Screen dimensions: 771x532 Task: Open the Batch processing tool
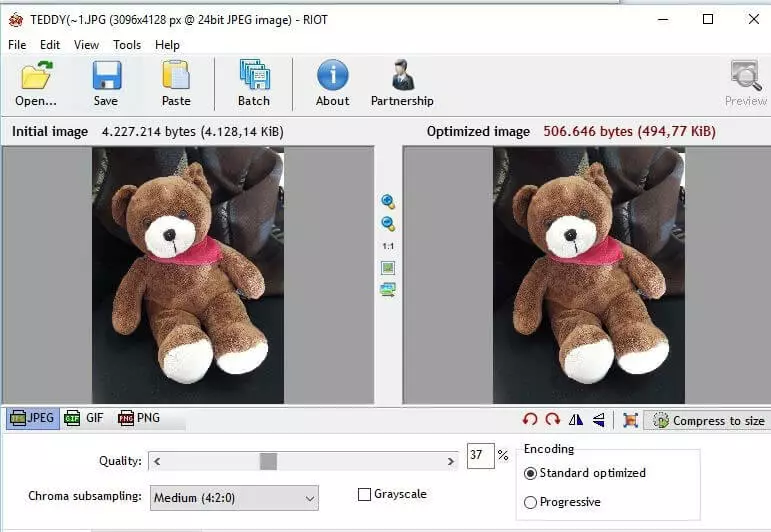[254, 84]
